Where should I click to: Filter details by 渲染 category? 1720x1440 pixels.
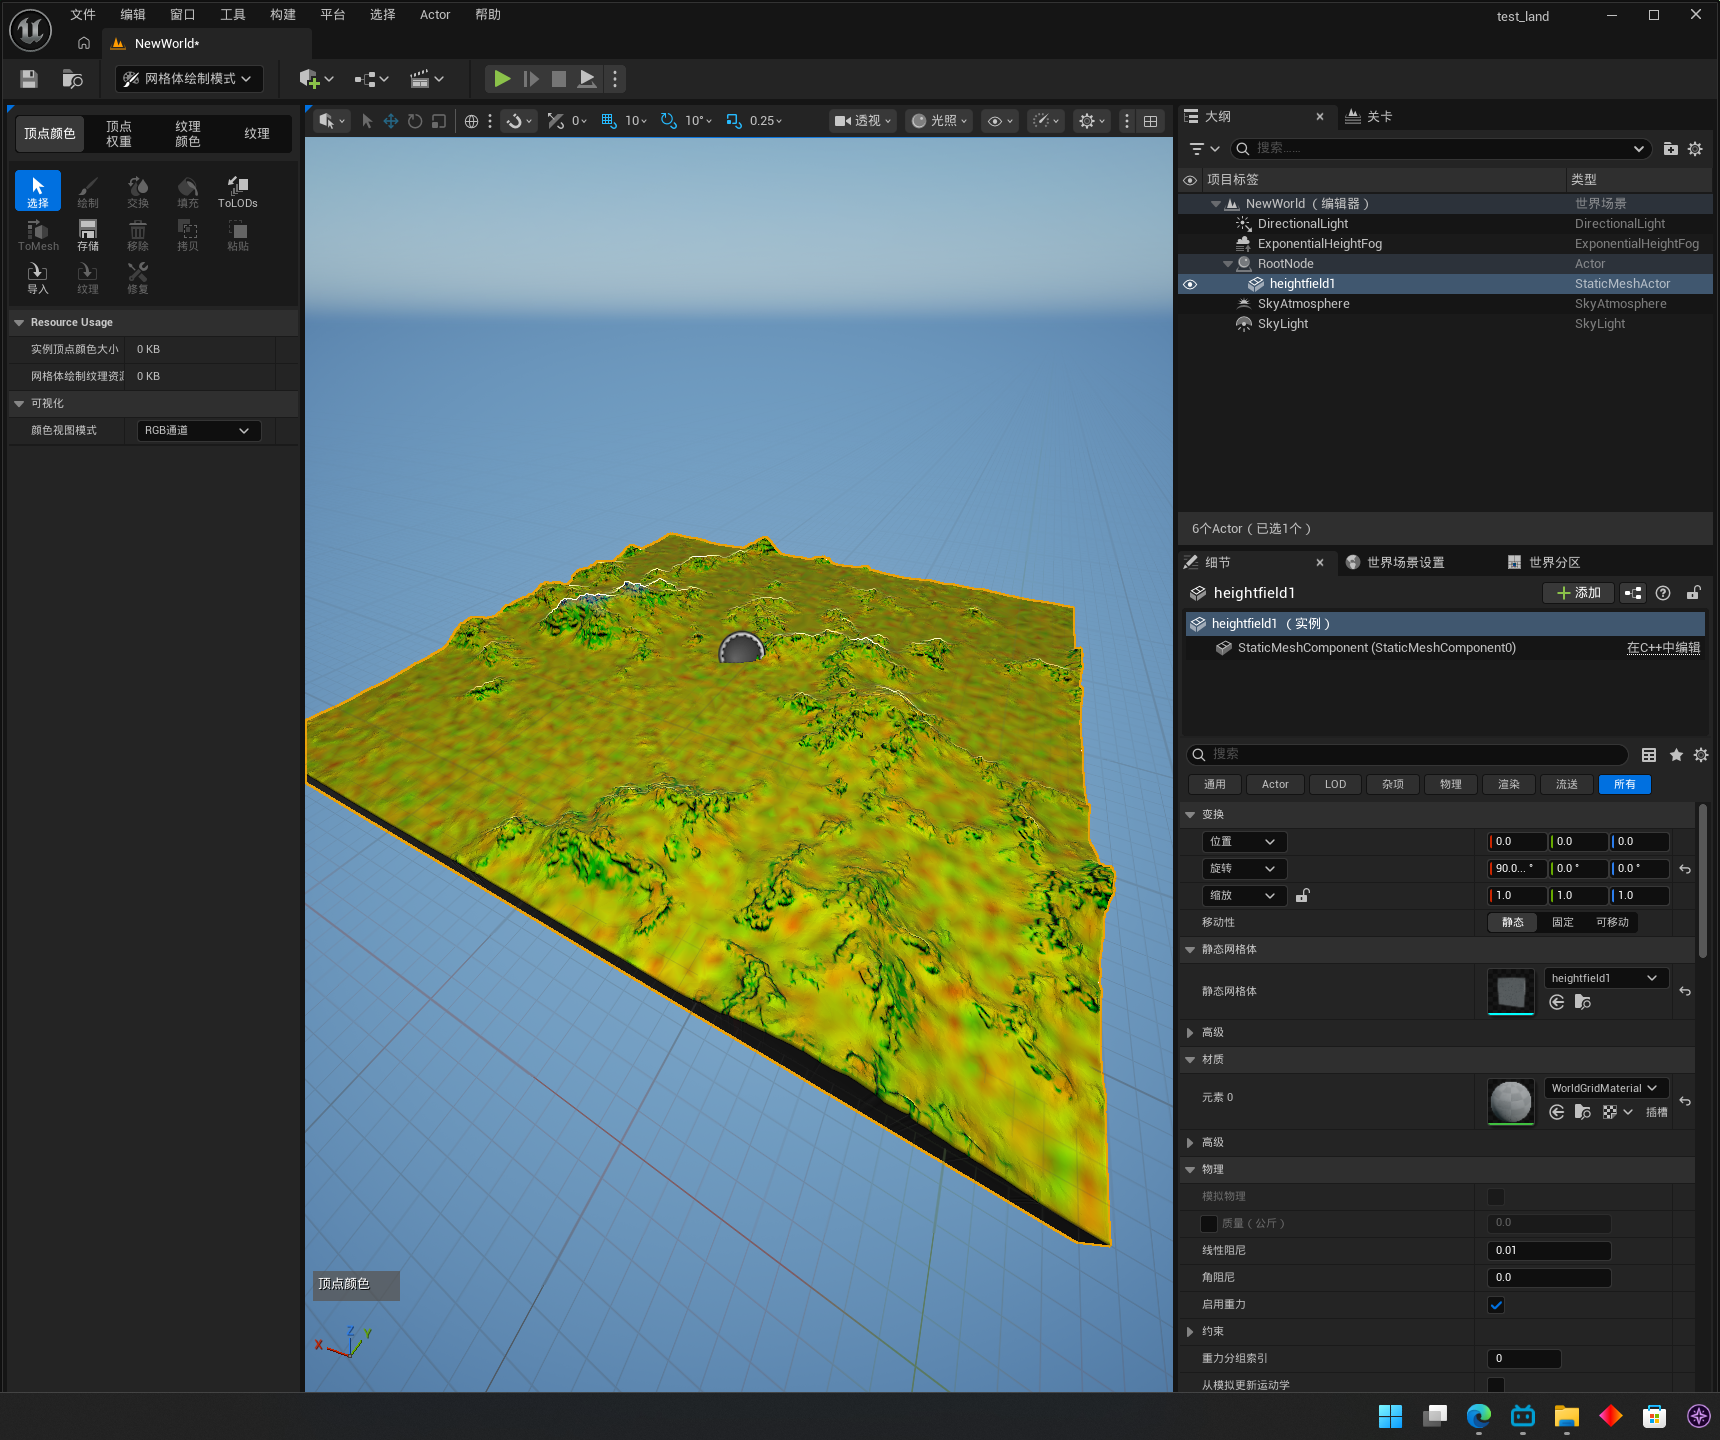pos(1509,784)
